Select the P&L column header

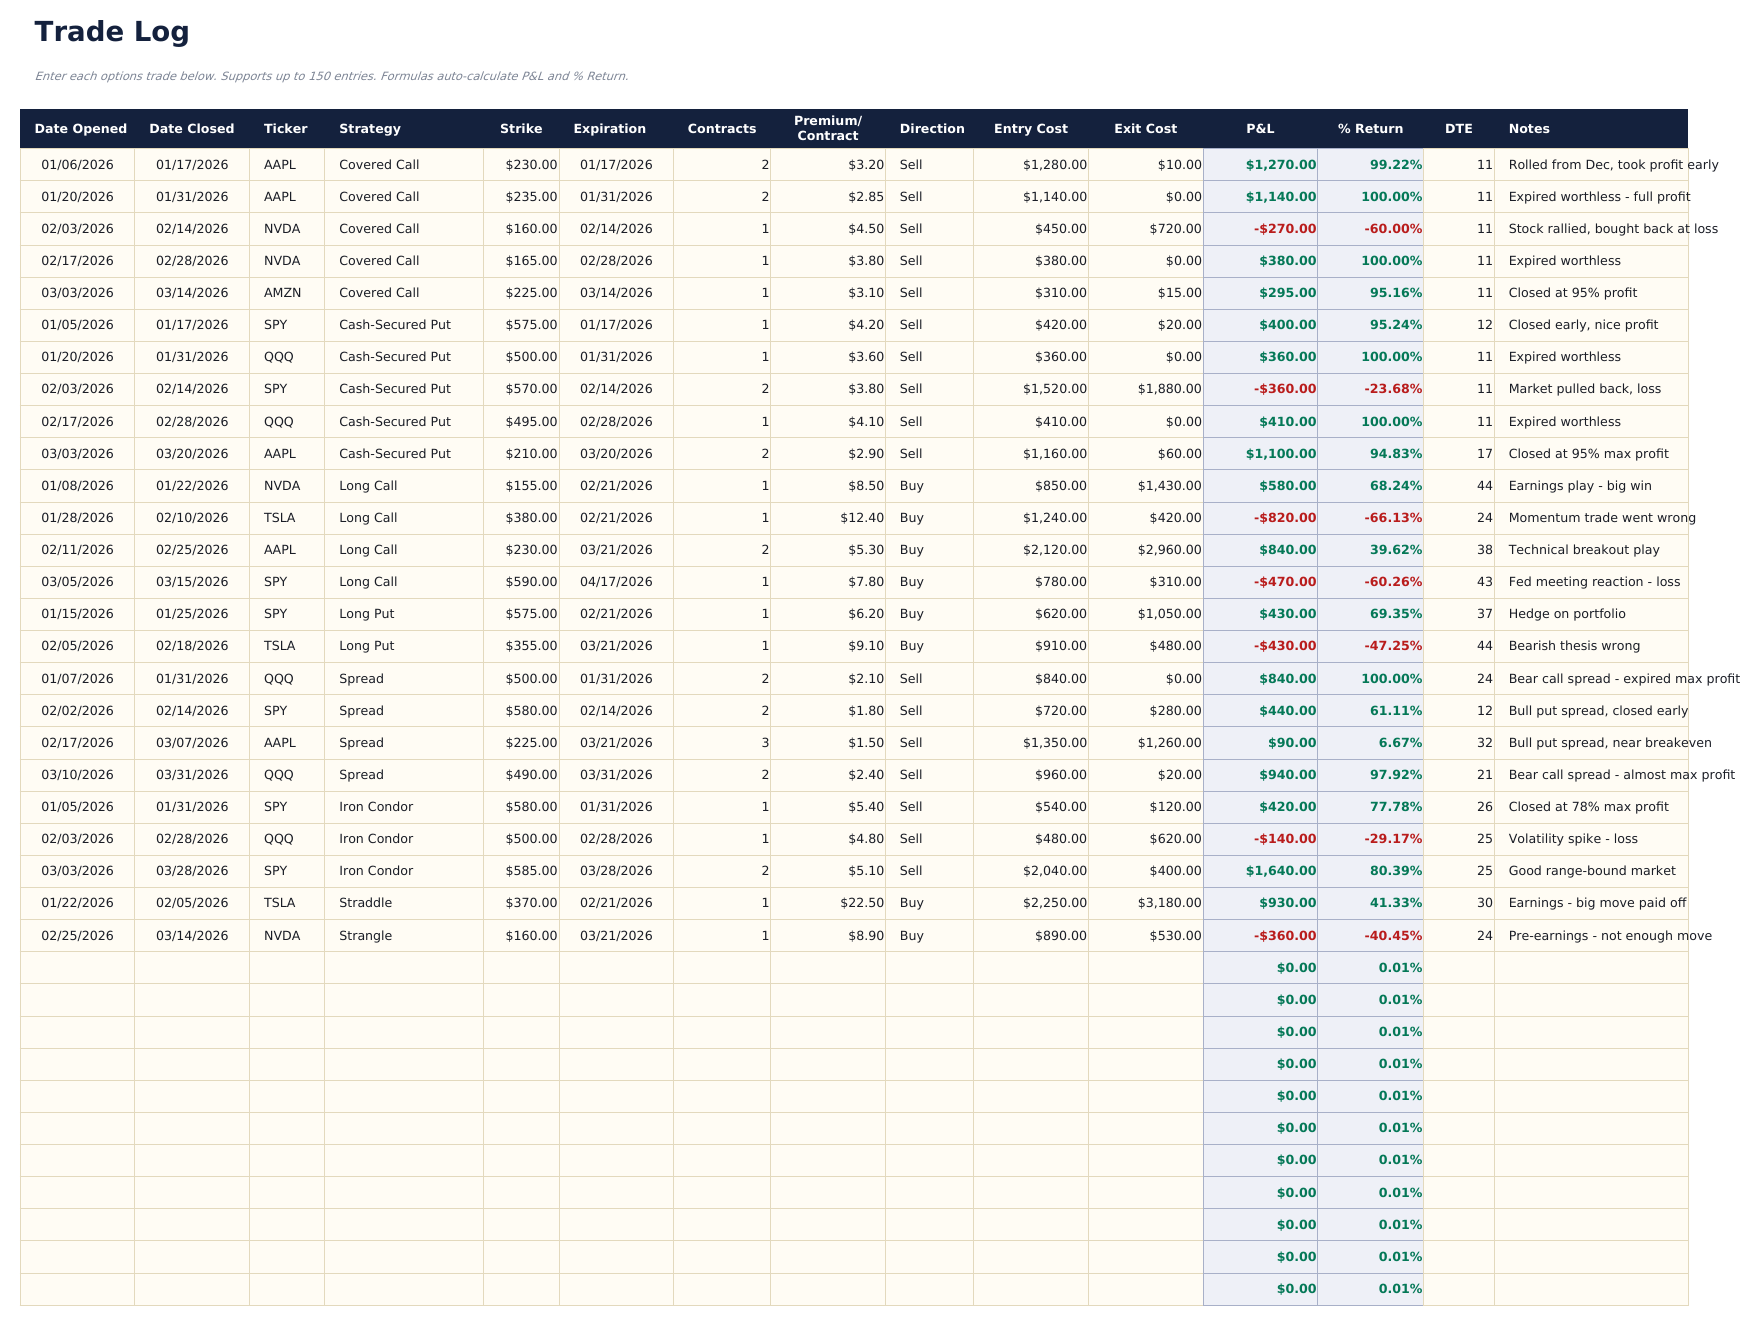tap(1258, 128)
